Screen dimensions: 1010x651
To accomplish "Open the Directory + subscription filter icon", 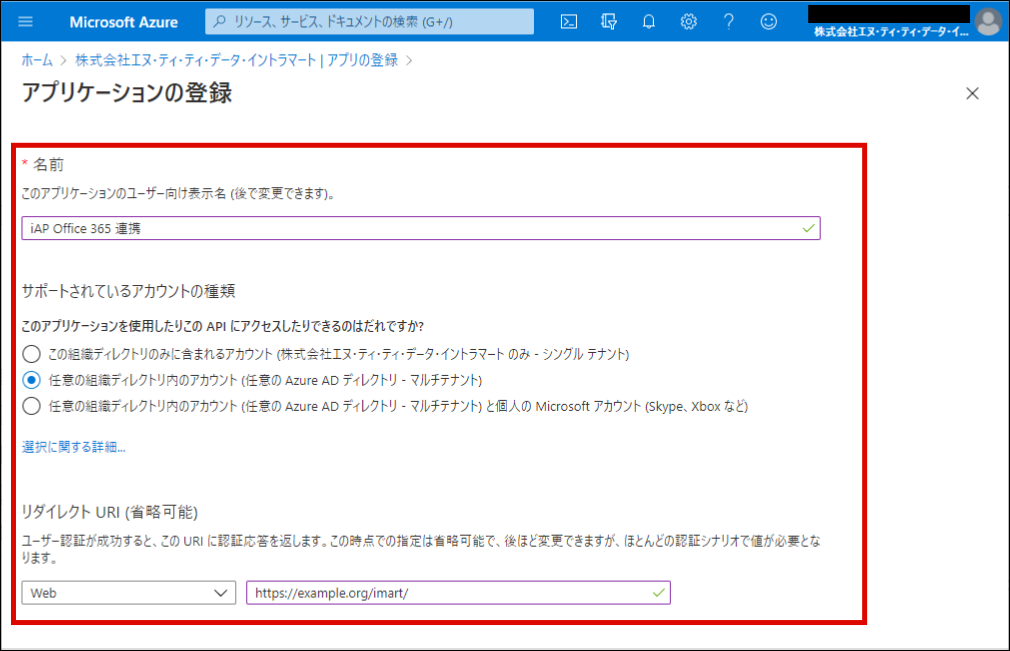I will pyautogui.click(x=609, y=22).
